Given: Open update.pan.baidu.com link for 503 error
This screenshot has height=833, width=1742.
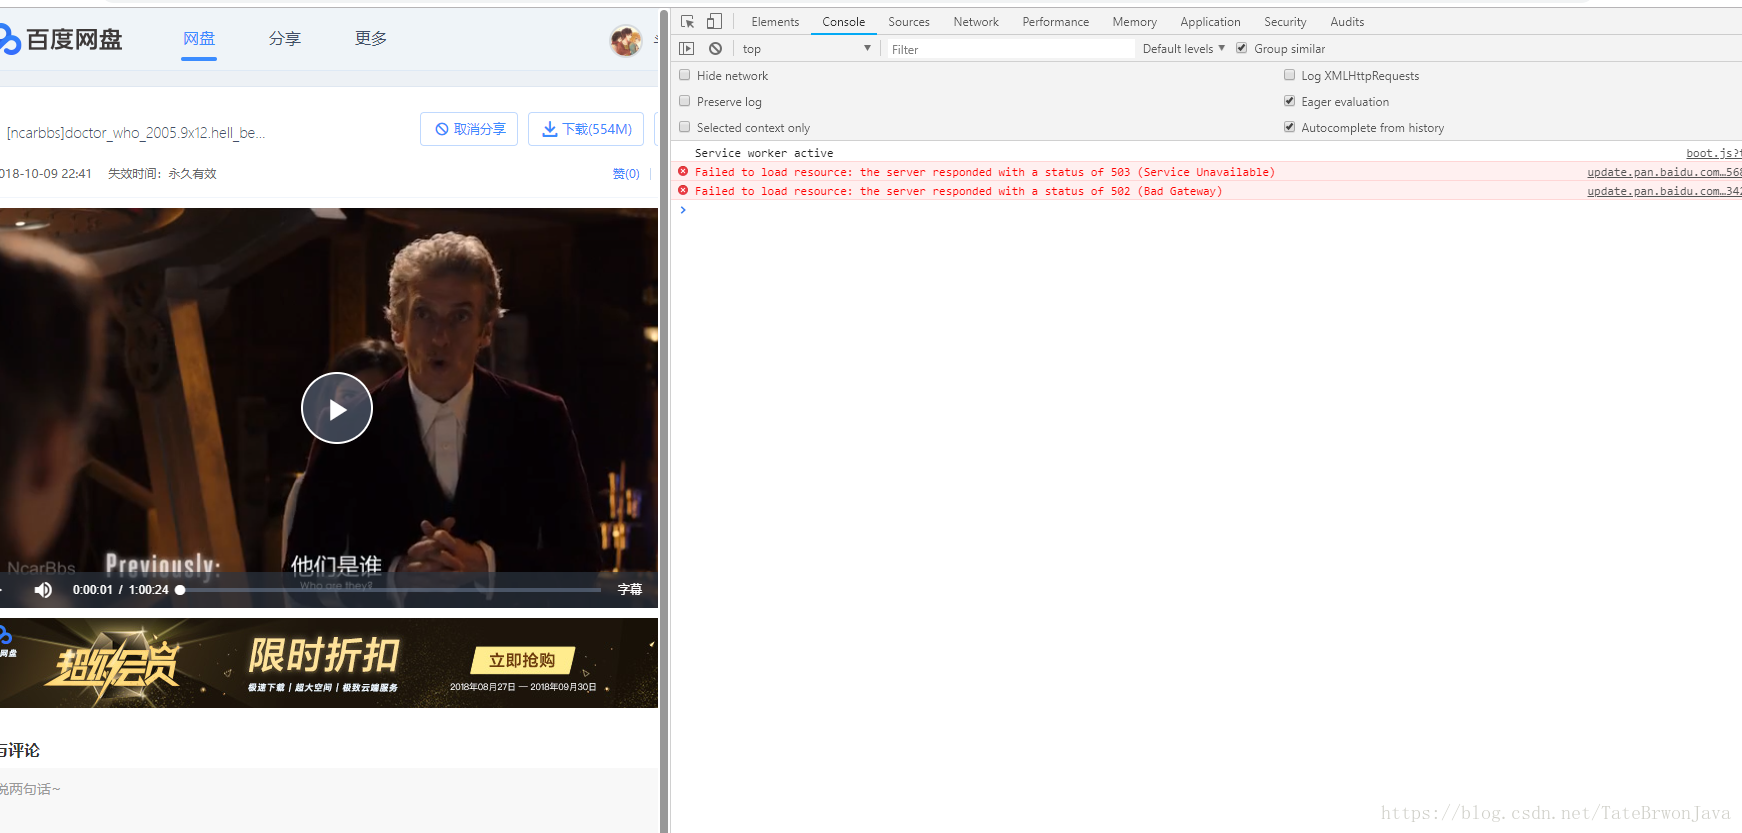Looking at the screenshot, I should [1664, 172].
